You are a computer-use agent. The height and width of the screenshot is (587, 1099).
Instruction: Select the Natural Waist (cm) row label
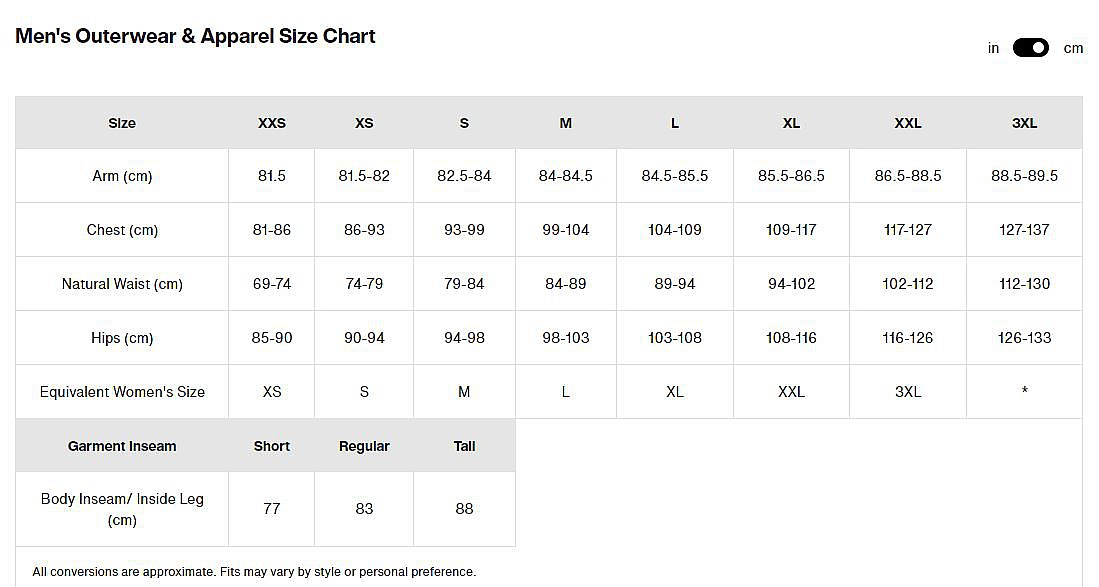click(x=122, y=284)
